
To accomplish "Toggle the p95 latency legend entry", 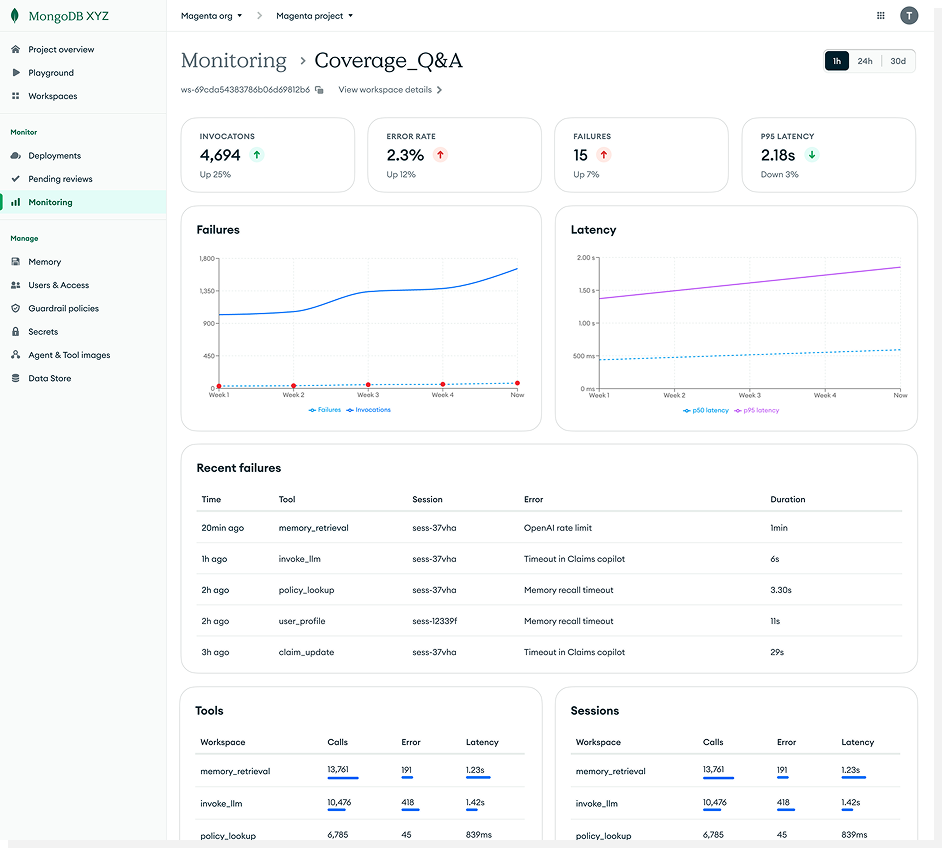I will pos(756,411).
